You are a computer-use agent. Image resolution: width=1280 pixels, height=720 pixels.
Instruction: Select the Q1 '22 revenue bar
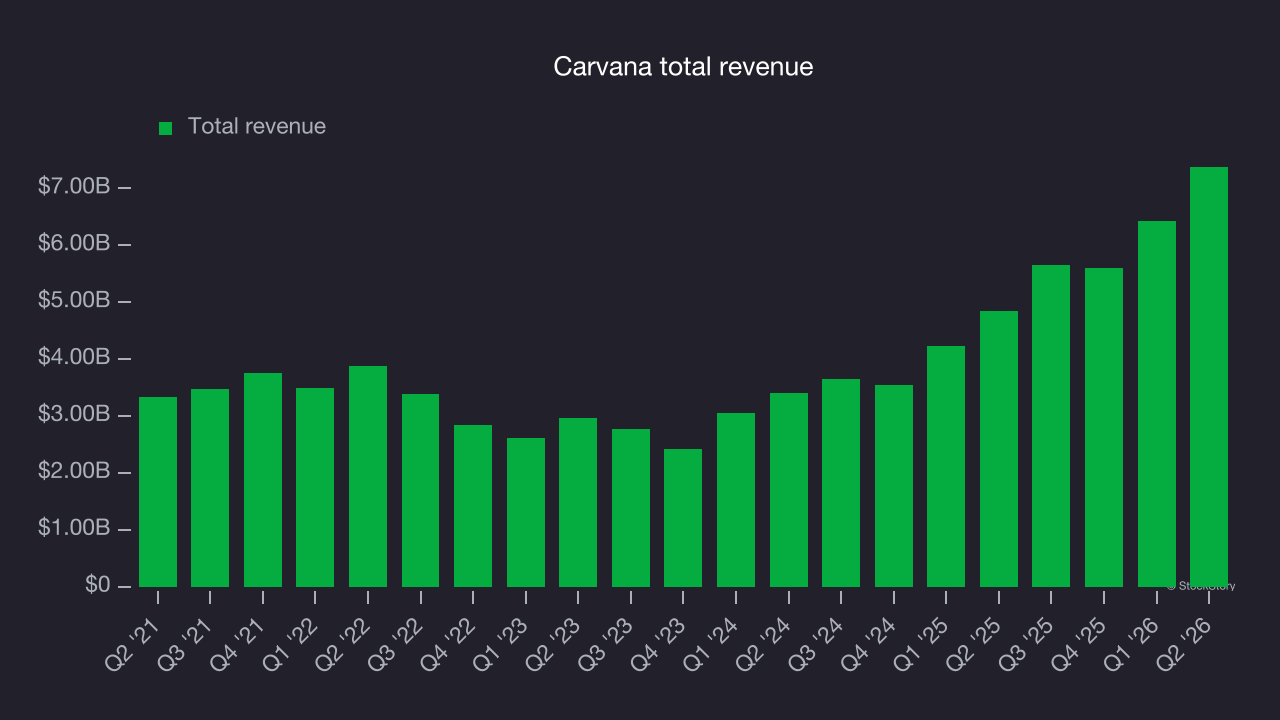(315, 487)
